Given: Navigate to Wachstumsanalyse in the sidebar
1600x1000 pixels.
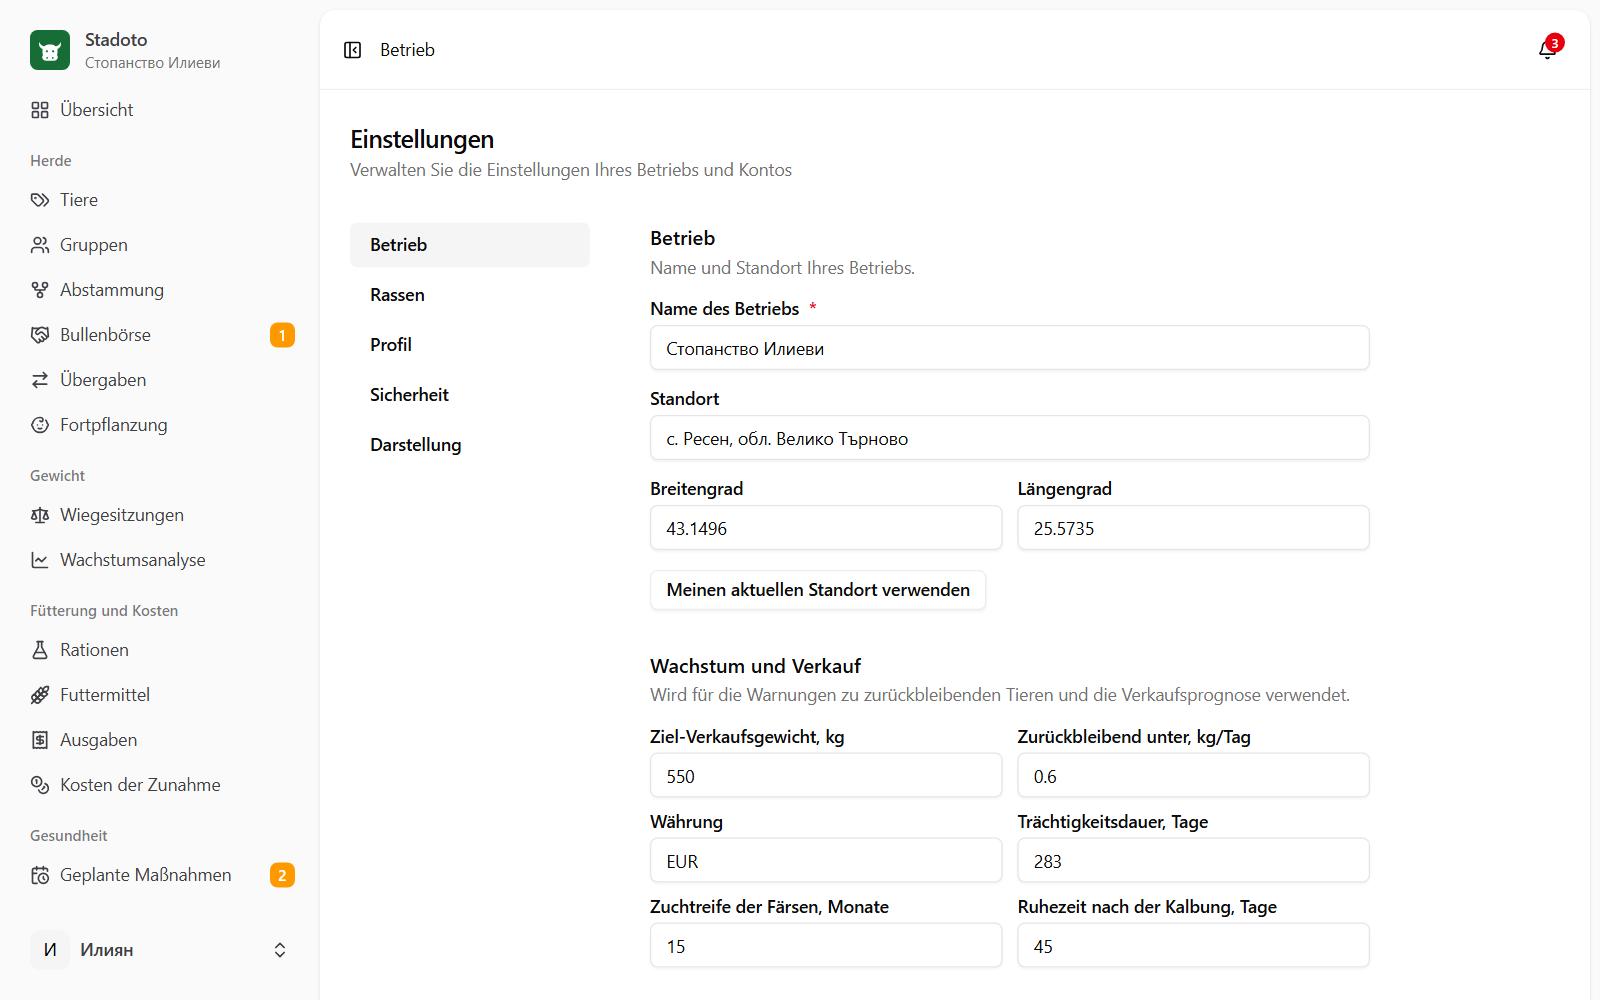Looking at the screenshot, I should point(160,560).
